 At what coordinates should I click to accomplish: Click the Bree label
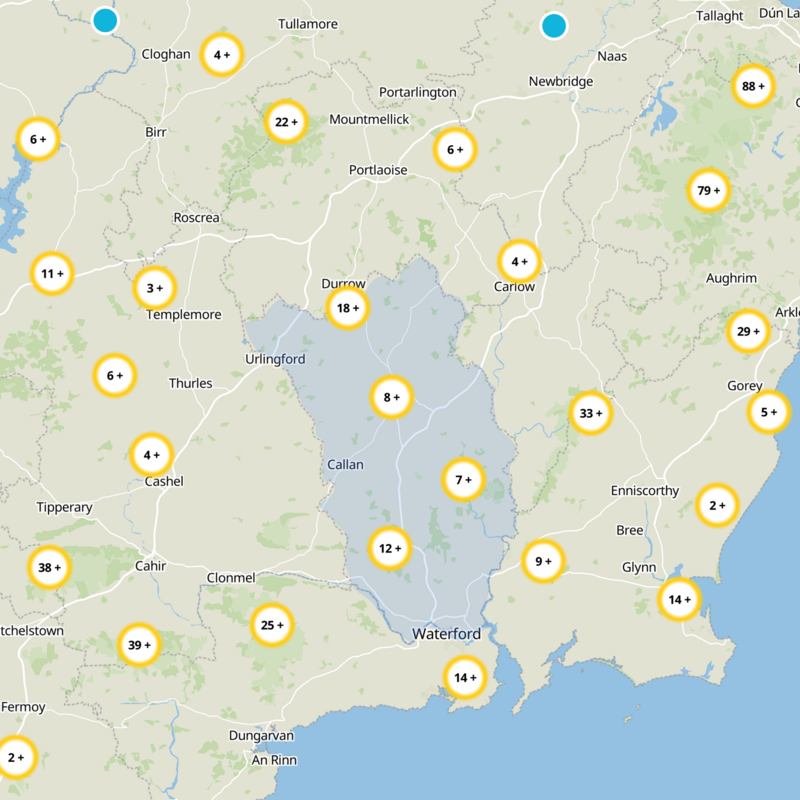tap(630, 531)
